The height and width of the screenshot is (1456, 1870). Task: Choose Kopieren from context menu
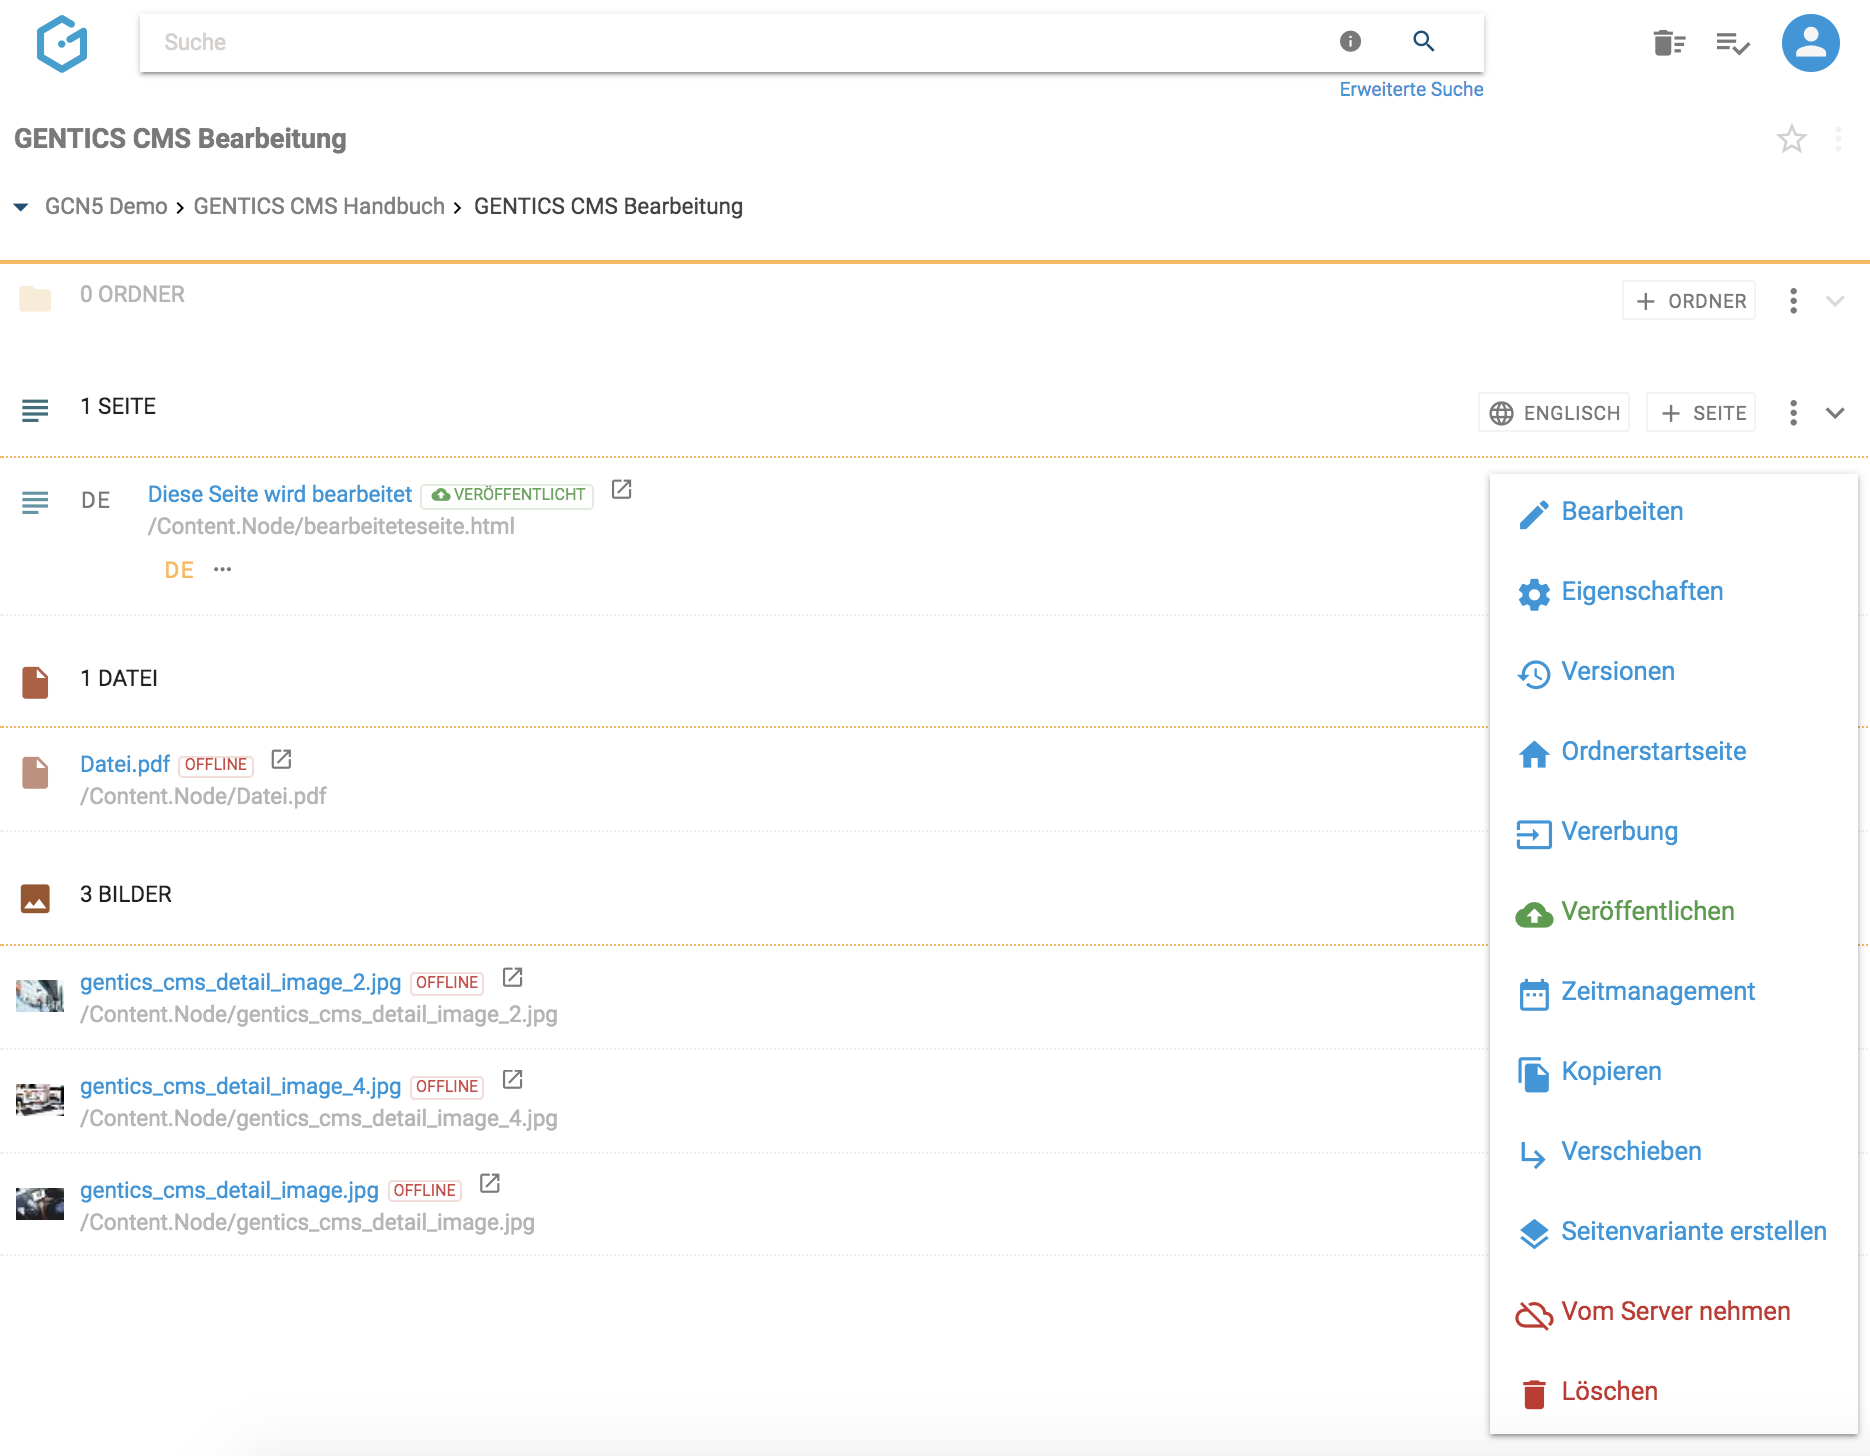pos(1673,1072)
